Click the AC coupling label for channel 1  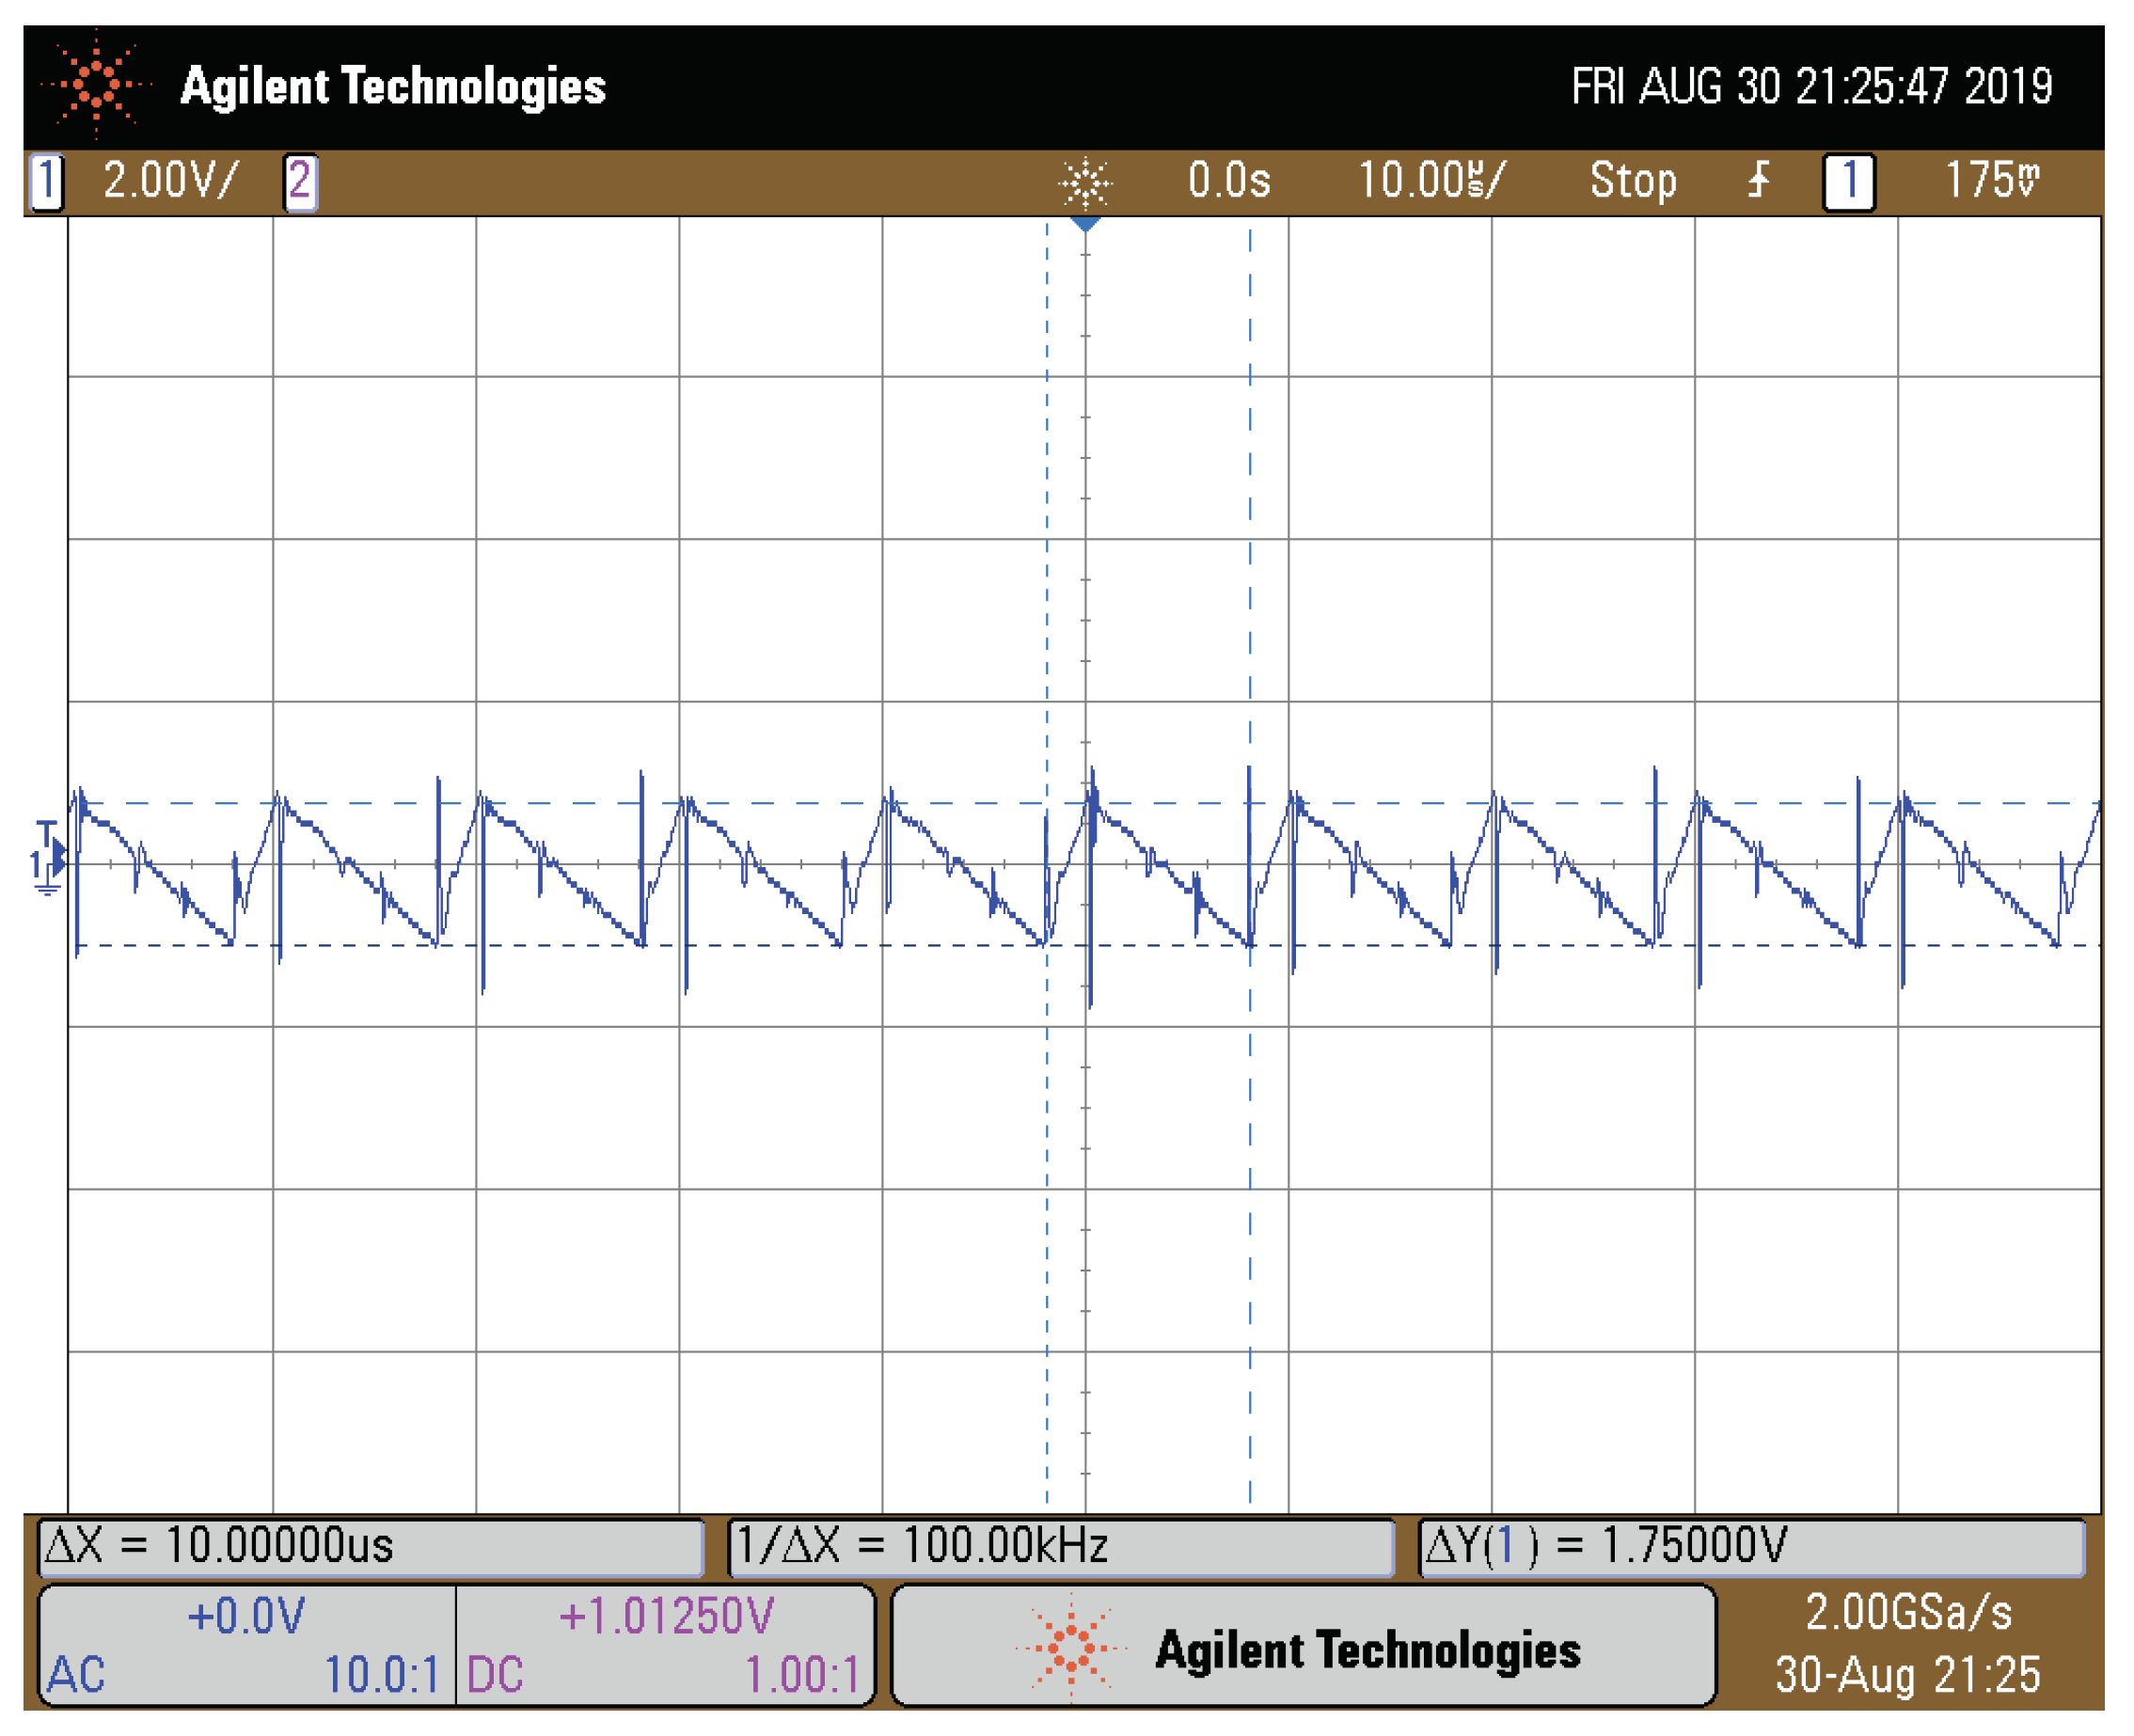point(76,1675)
